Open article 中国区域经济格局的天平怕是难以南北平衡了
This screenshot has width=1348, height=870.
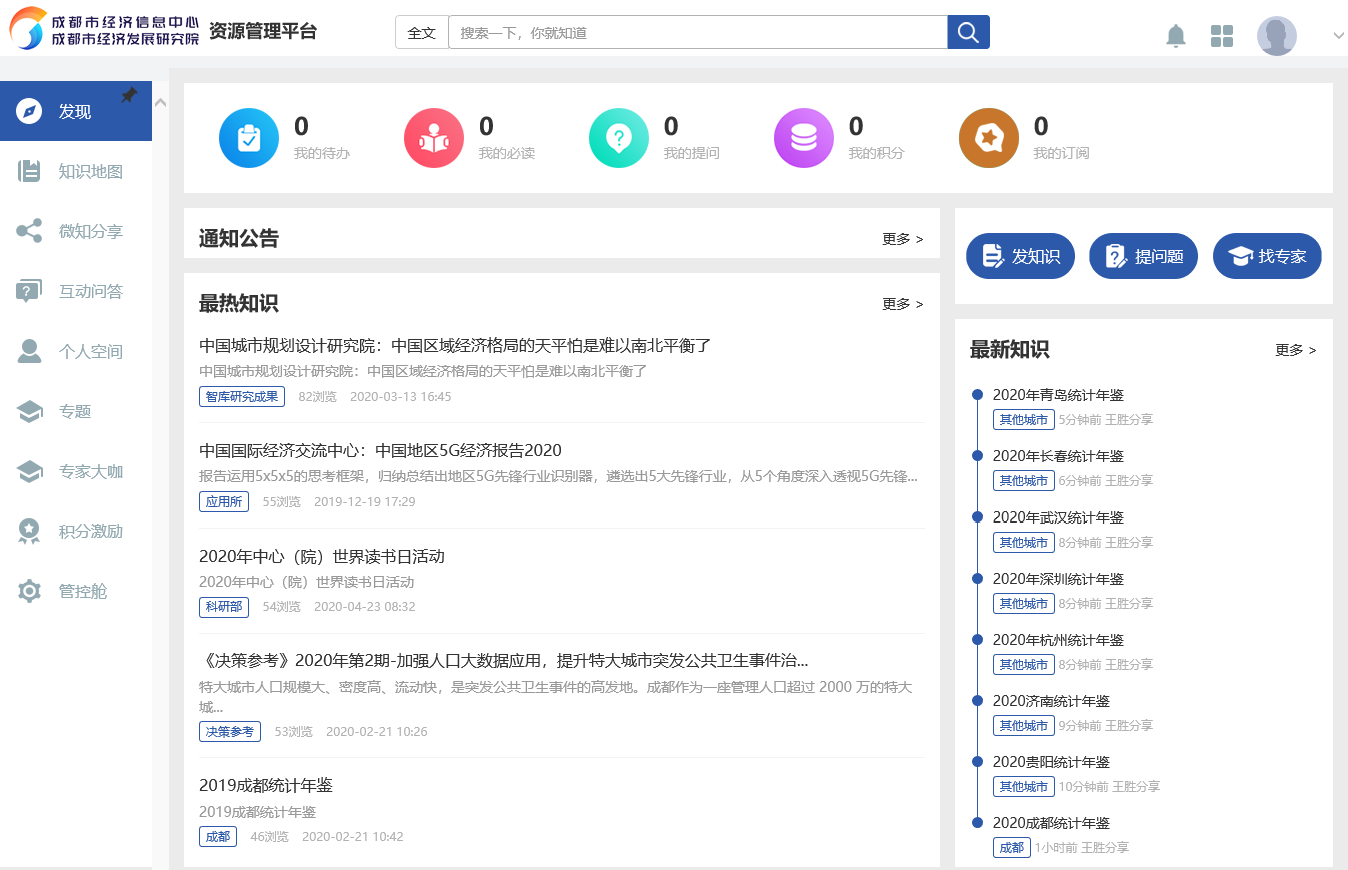(x=455, y=346)
